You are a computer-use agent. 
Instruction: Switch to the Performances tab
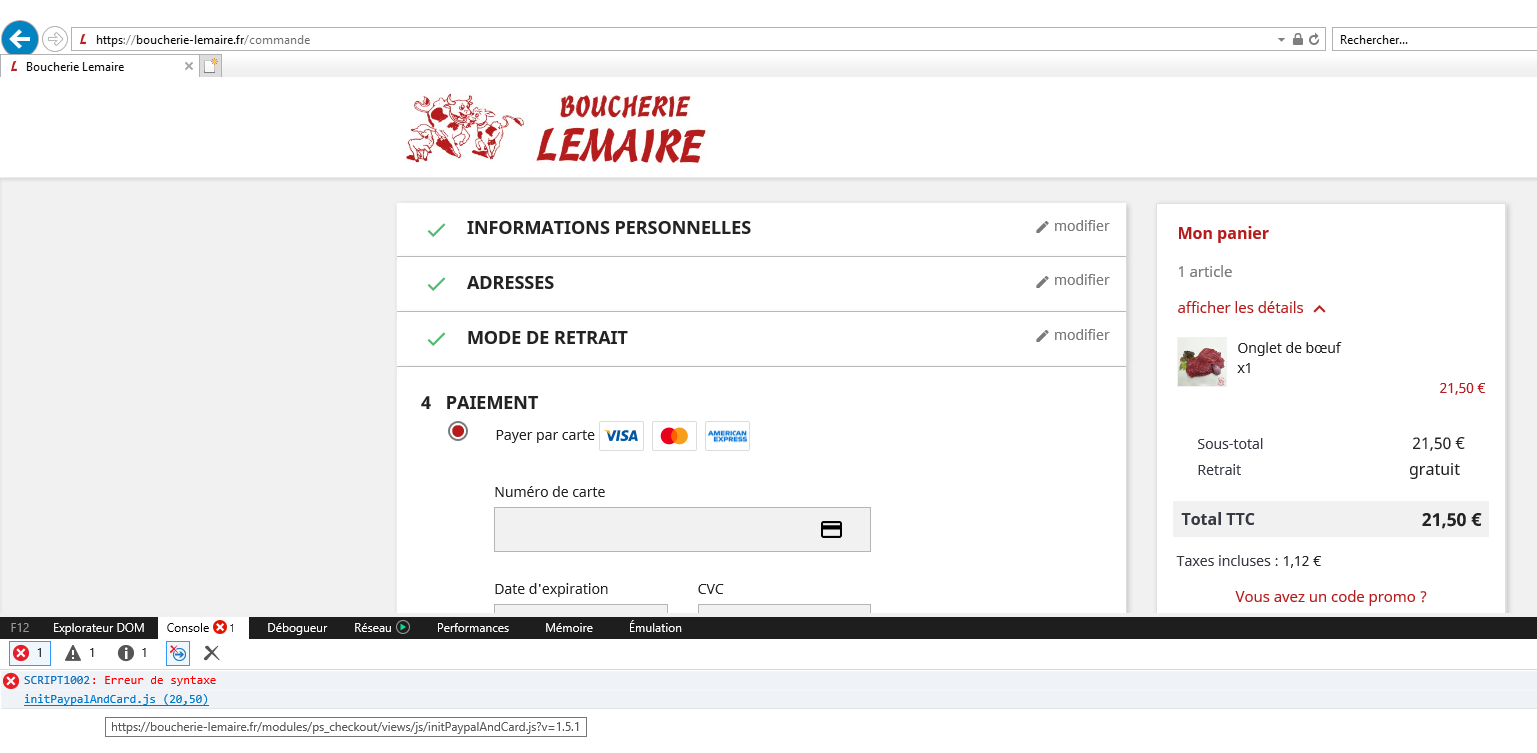473,628
